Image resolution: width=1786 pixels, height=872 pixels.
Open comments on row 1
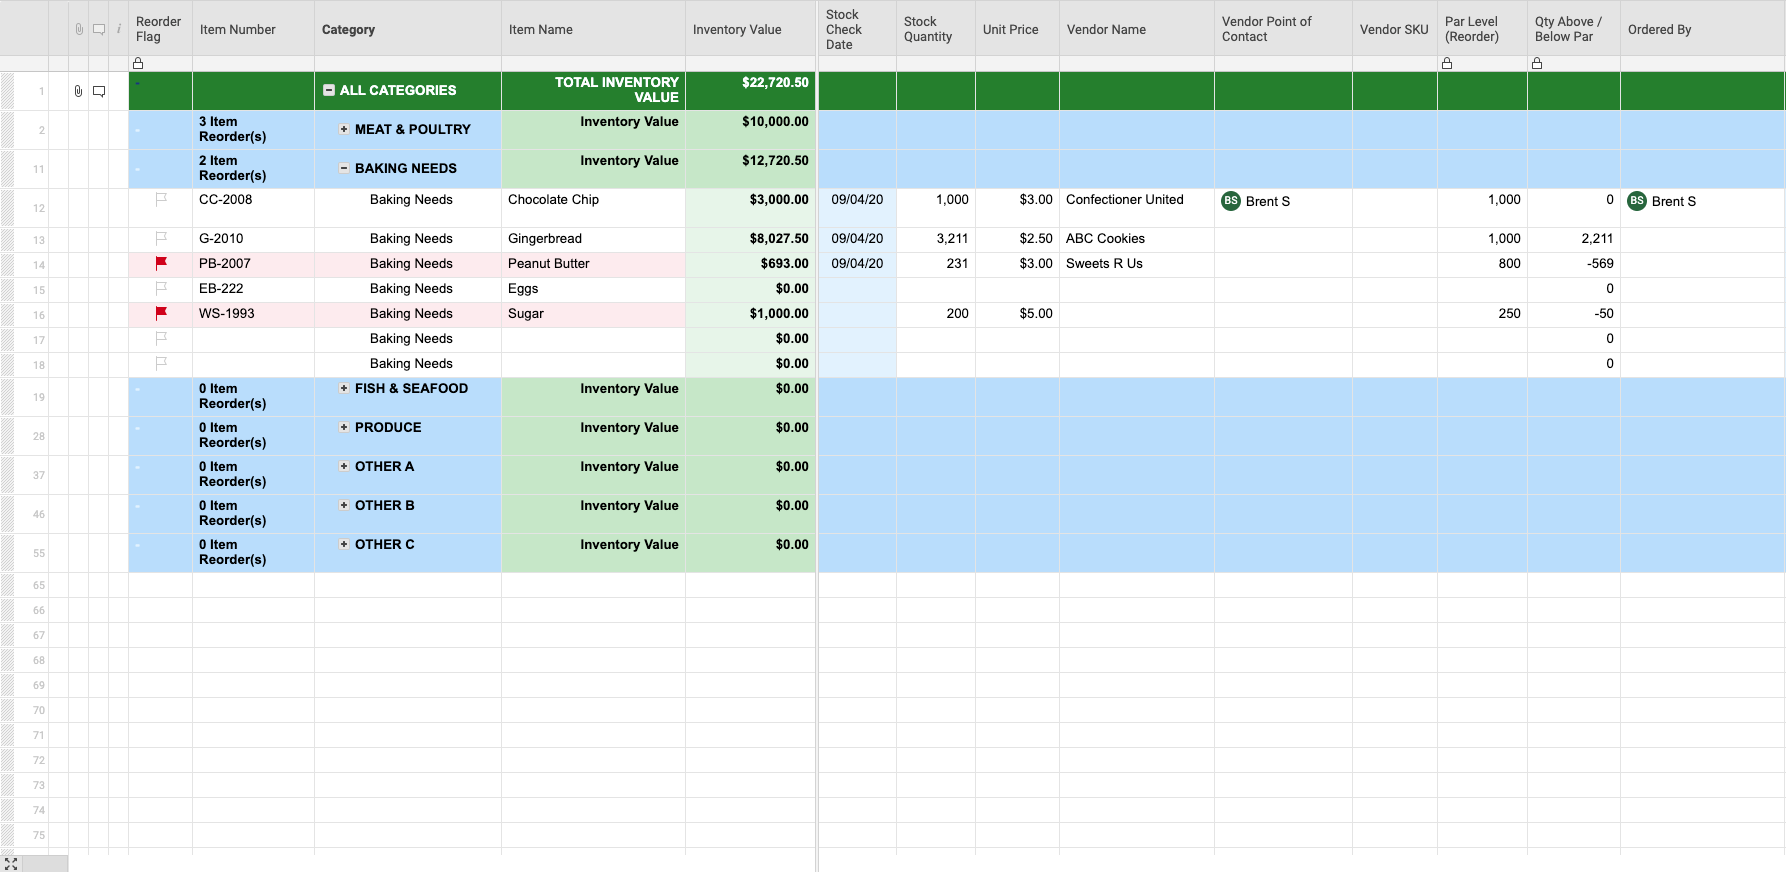point(99,91)
